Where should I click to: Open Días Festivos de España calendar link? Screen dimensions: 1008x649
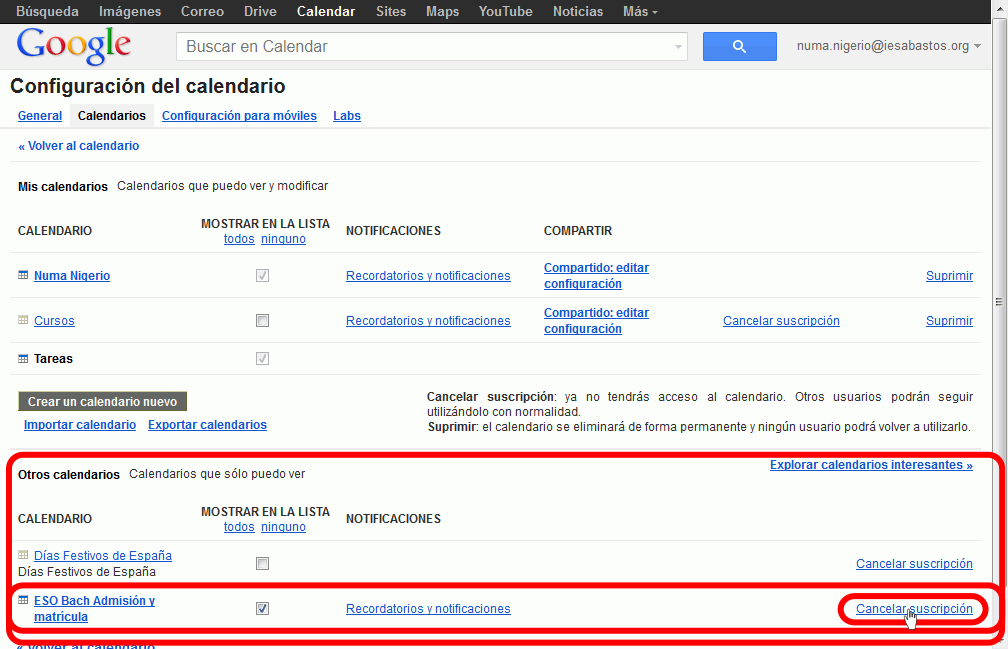click(x=103, y=555)
